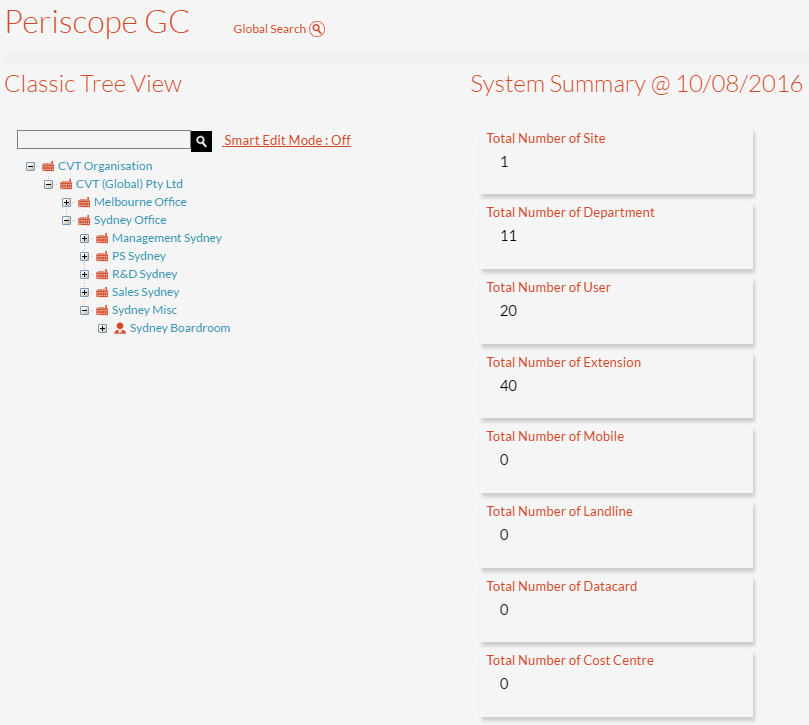
Task: Click the Total Number of Cost Centre card
Action: pos(617,684)
